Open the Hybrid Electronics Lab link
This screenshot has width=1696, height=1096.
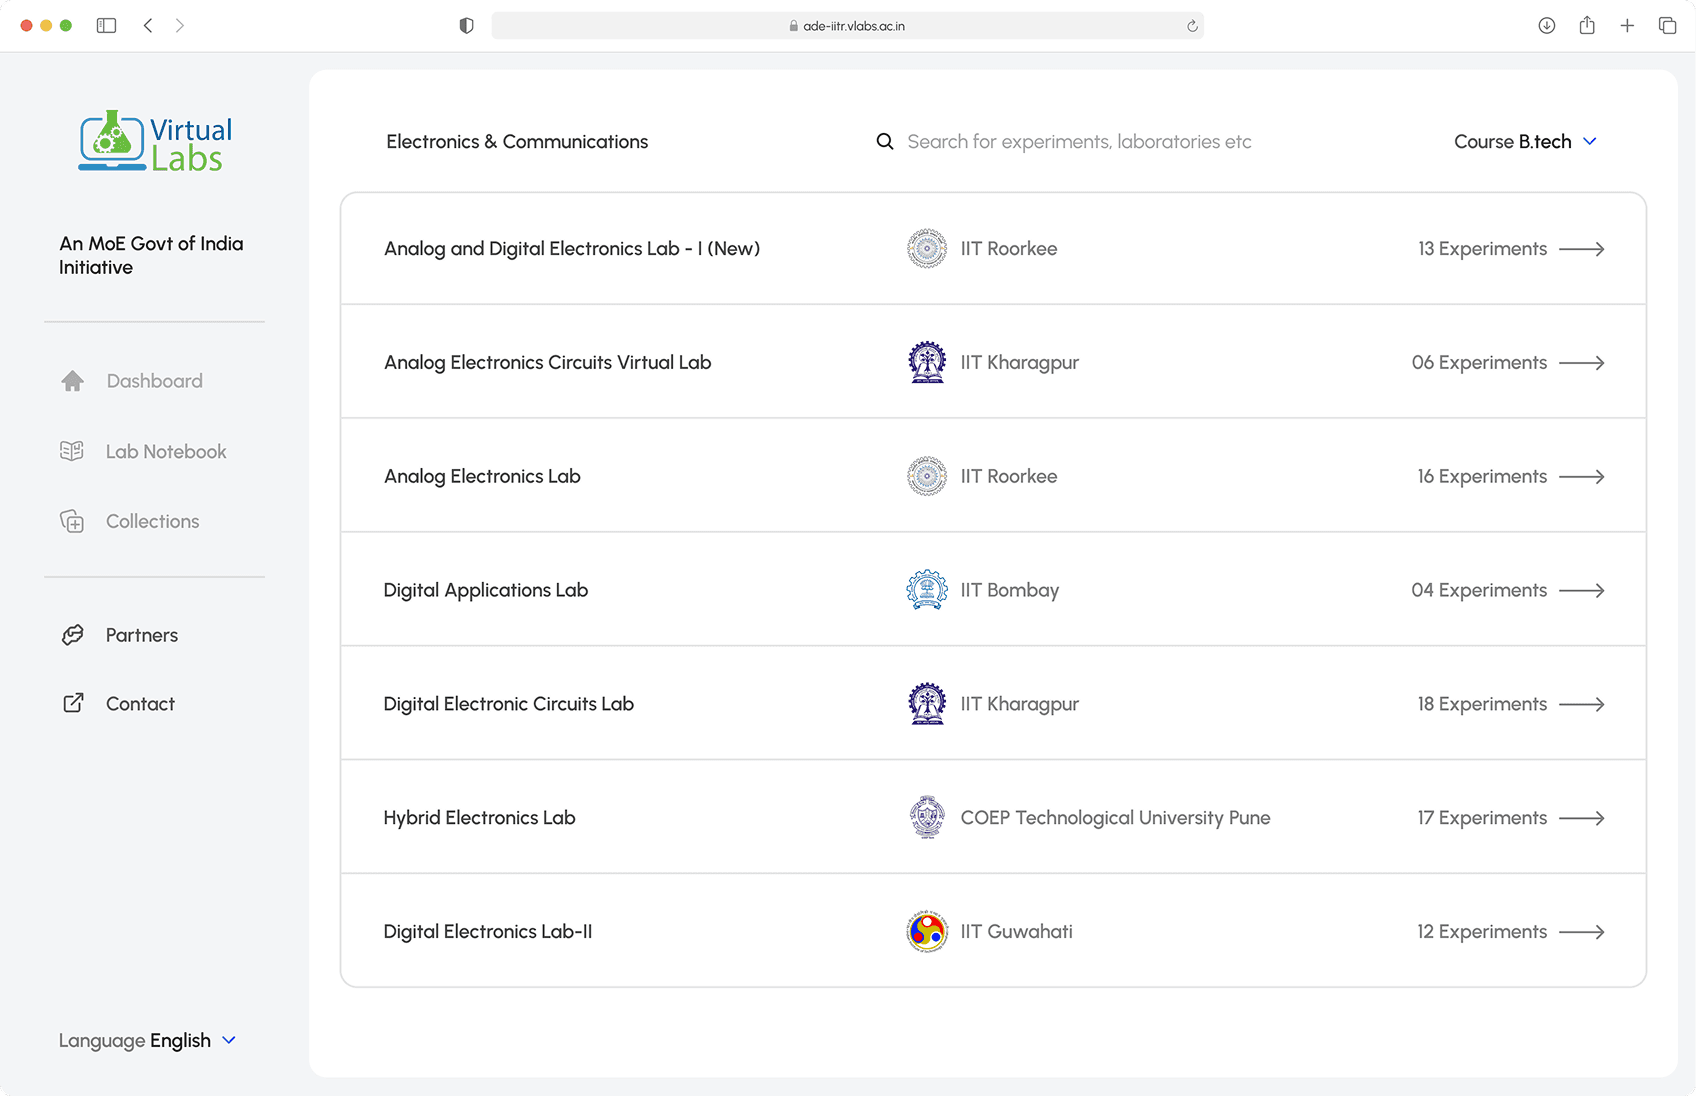pyautogui.click(x=479, y=818)
